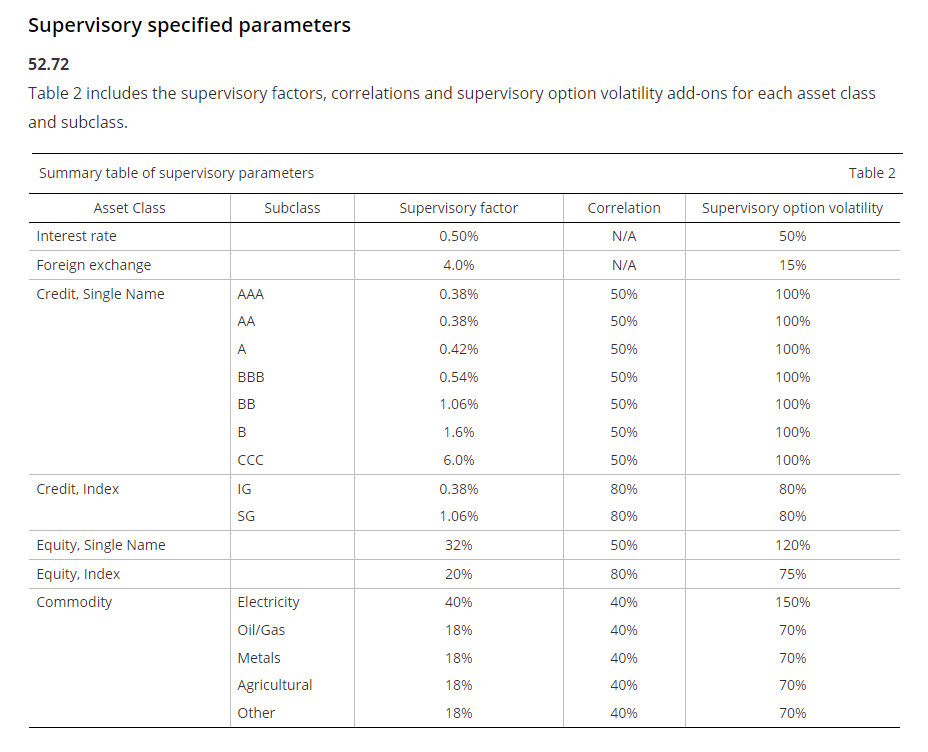Click the 'Credit, Index' asset class cell
Viewport: 928px width, 752px height.
[78, 489]
